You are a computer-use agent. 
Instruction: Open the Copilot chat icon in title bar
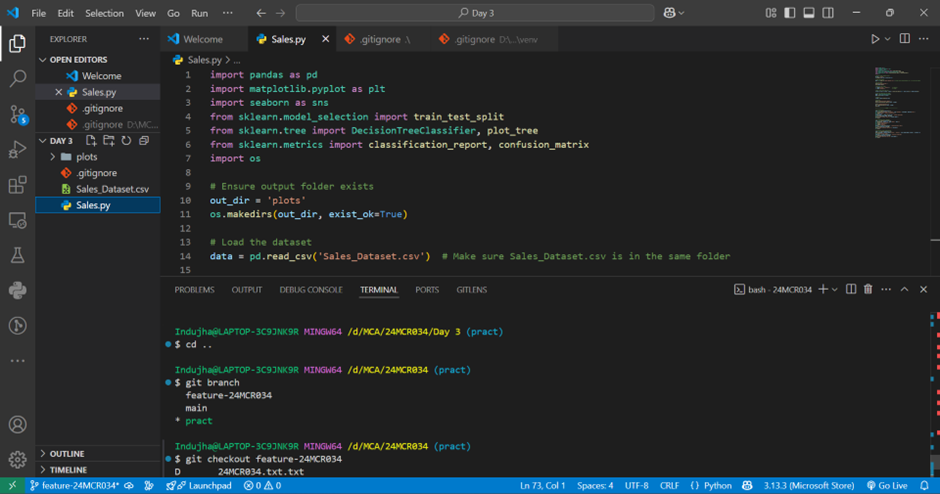pyautogui.click(x=670, y=13)
